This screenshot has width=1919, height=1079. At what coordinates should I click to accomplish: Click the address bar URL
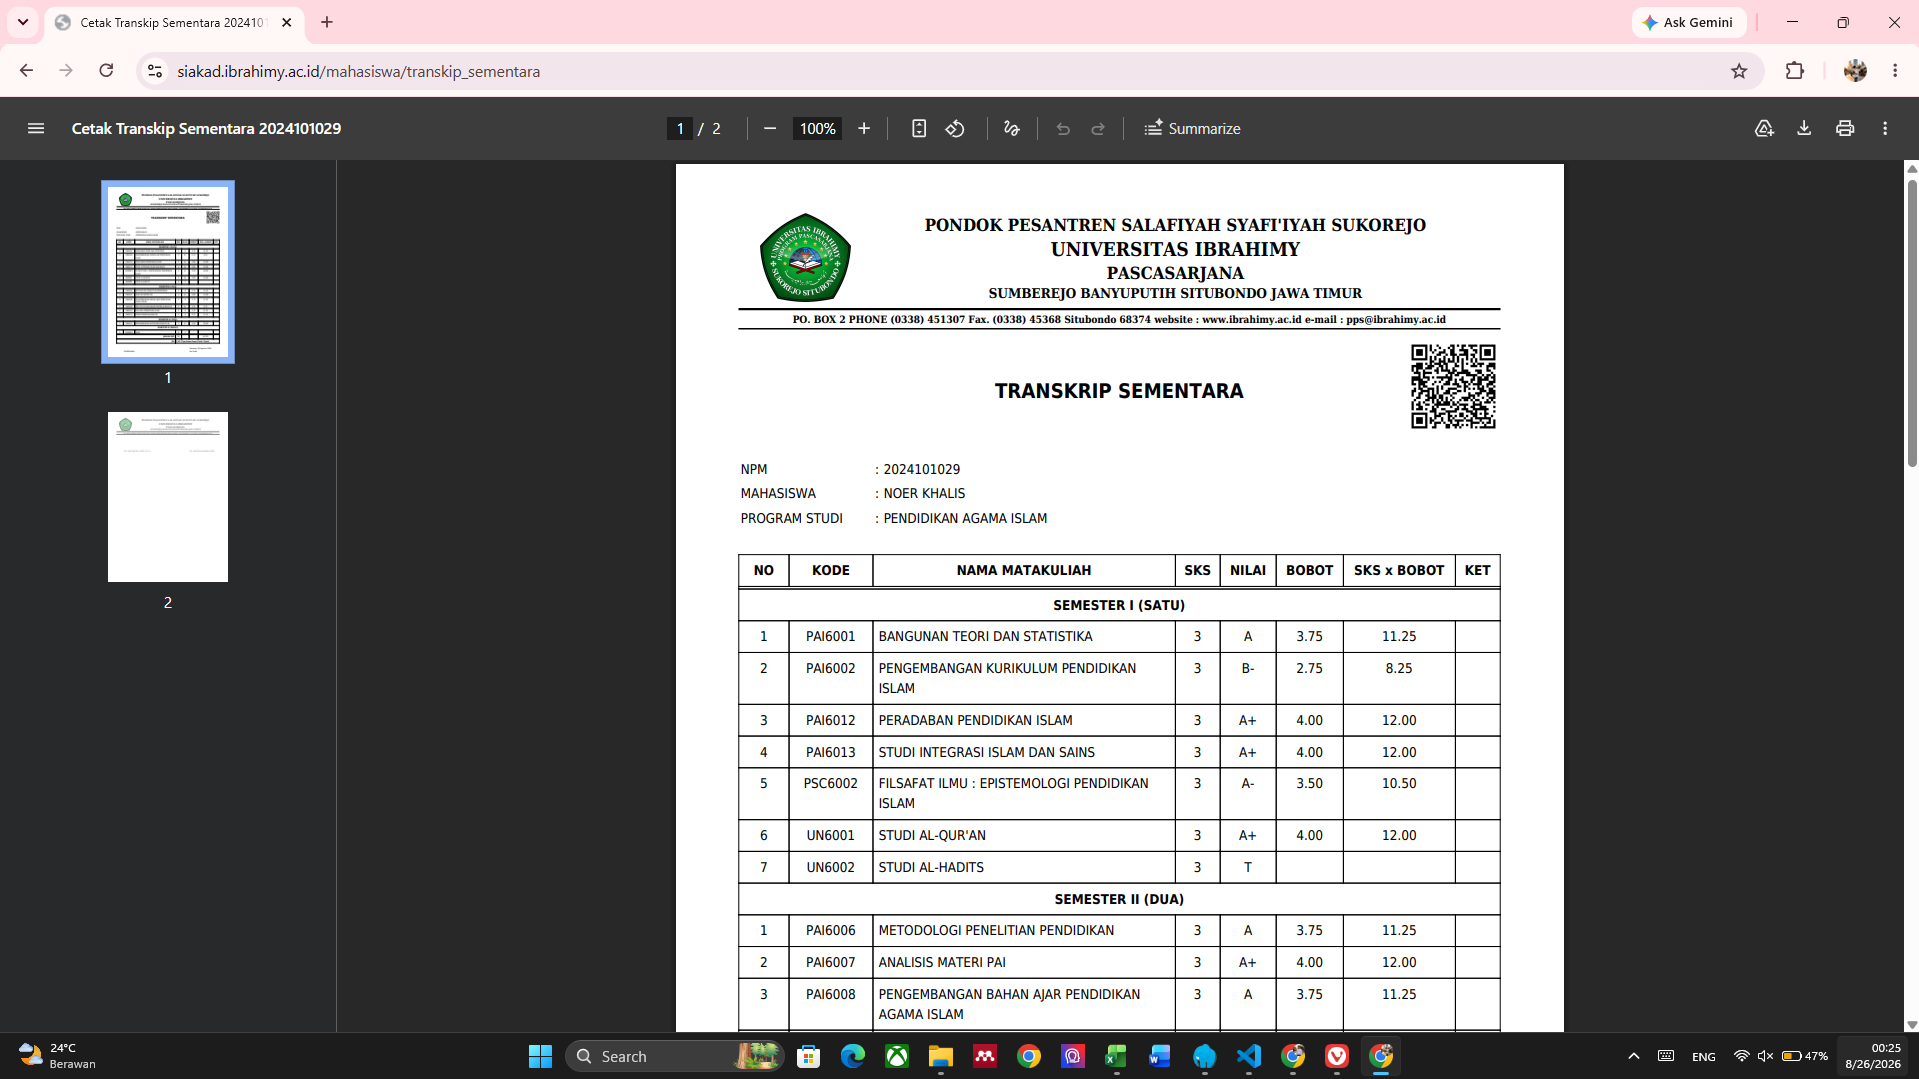[x=358, y=71]
